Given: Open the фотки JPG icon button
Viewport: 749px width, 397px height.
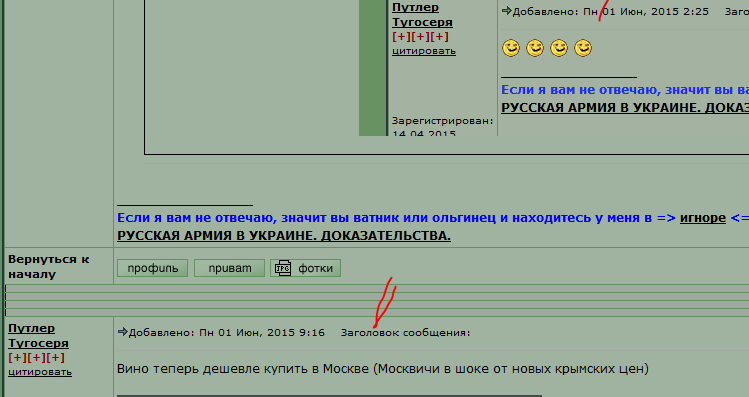Looking at the screenshot, I should [305, 268].
